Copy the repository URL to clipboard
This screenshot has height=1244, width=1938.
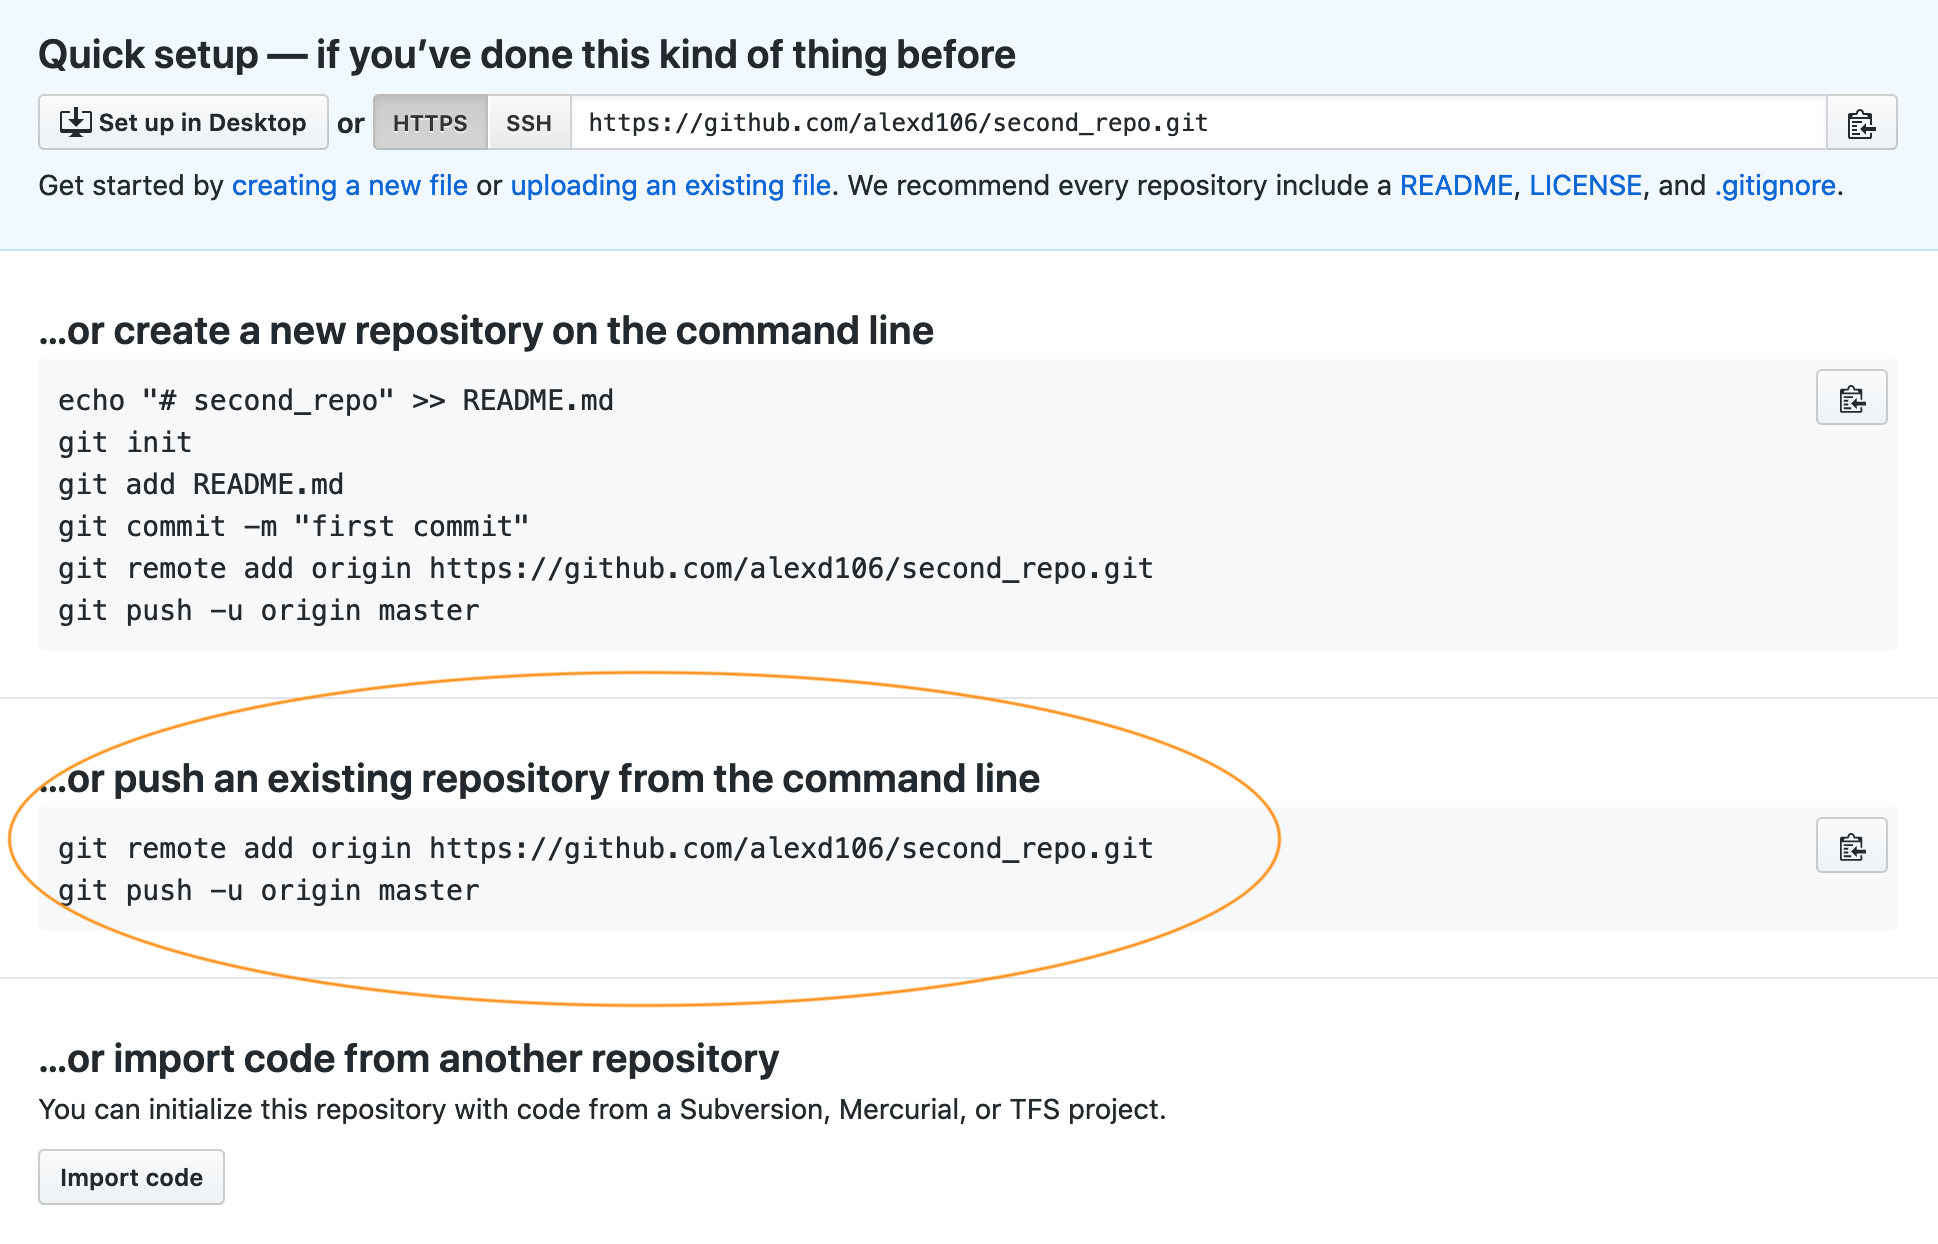pos(1860,123)
